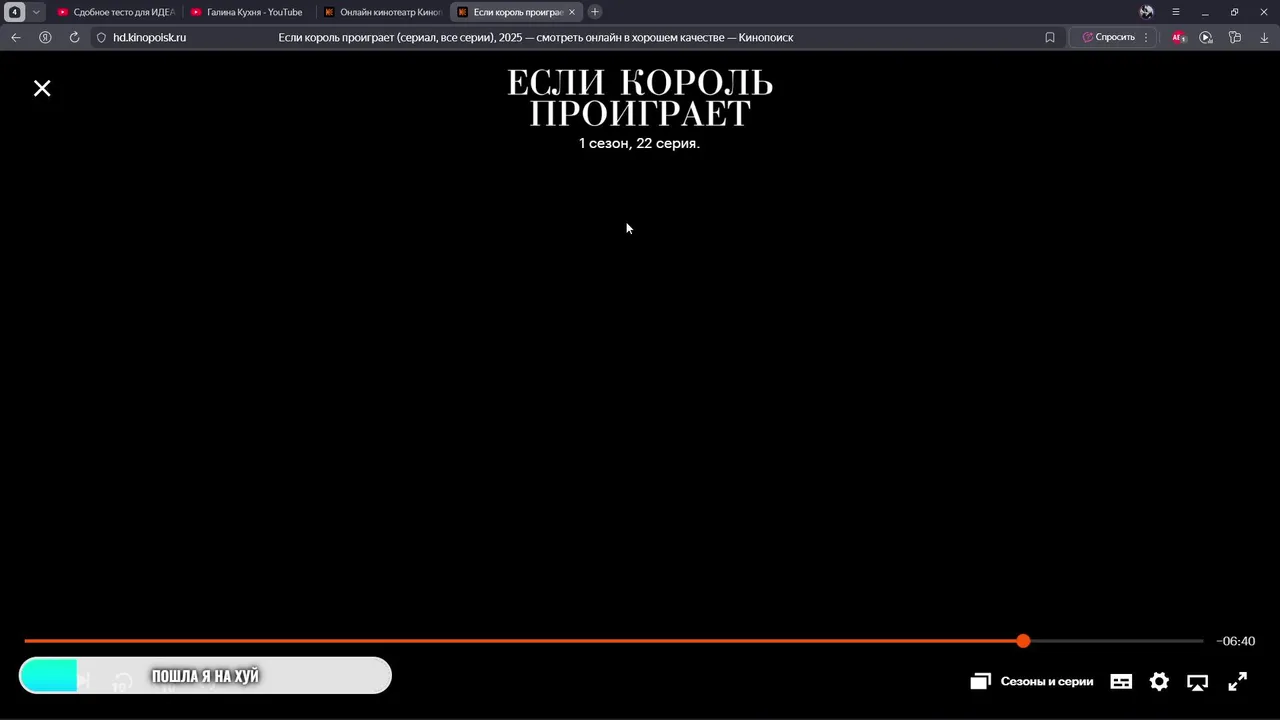Open the browser downloads panel
This screenshot has width=1280, height=720.
[1264, 37]
